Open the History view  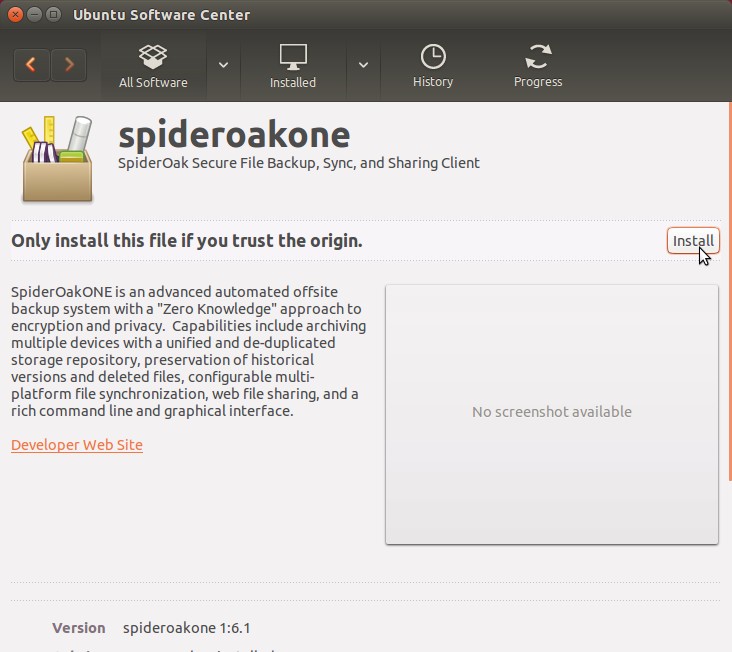coord(433,66)
